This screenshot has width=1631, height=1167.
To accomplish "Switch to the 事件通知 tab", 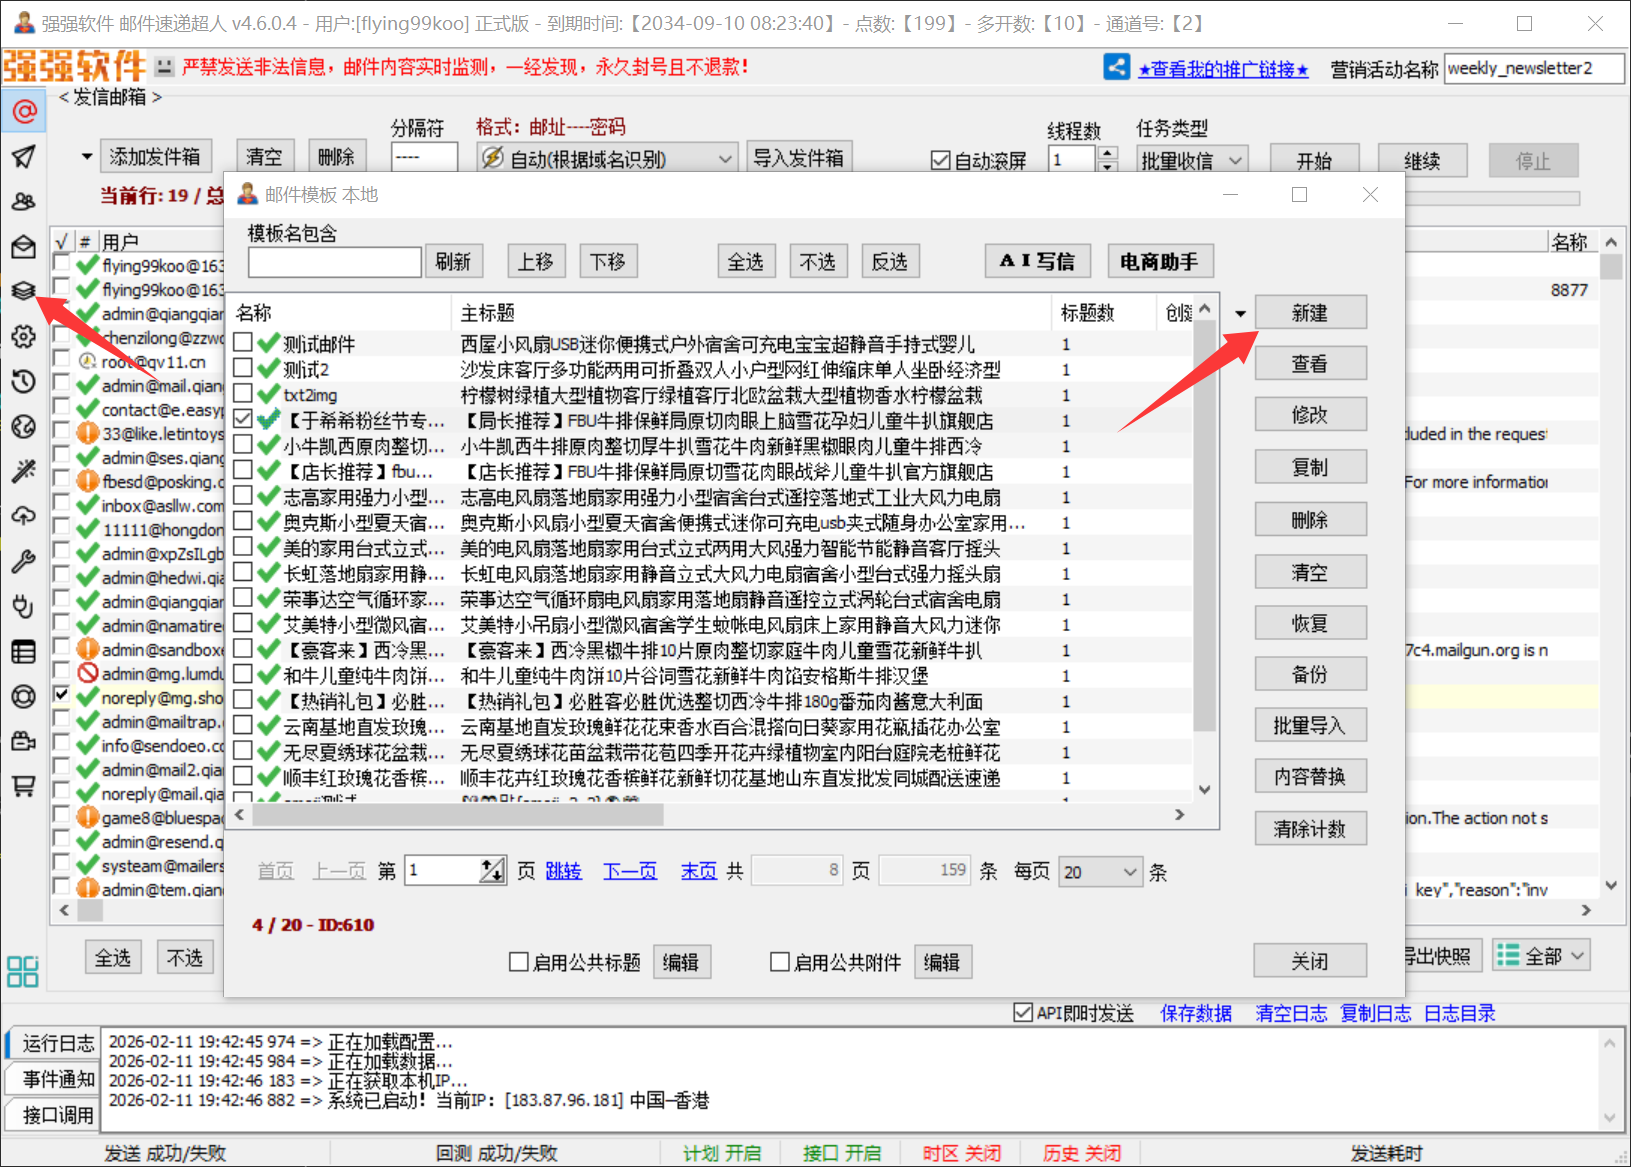I will click(58, 1079).
